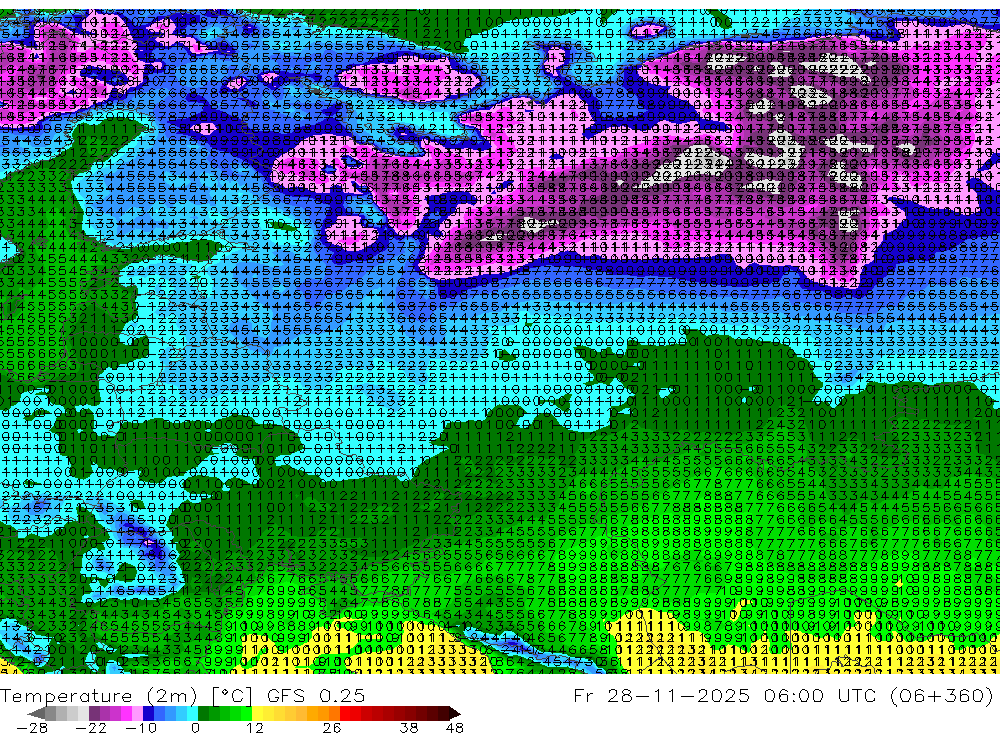Click the '-22' legend label
The image size is (1000, 733).
point(91,727)
